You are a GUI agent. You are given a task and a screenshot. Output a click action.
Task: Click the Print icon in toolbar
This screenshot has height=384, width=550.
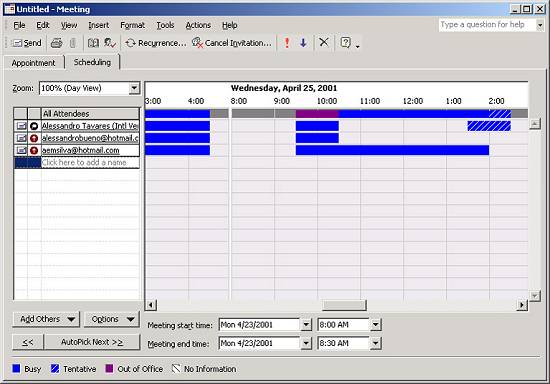click(x=56, y=43)
